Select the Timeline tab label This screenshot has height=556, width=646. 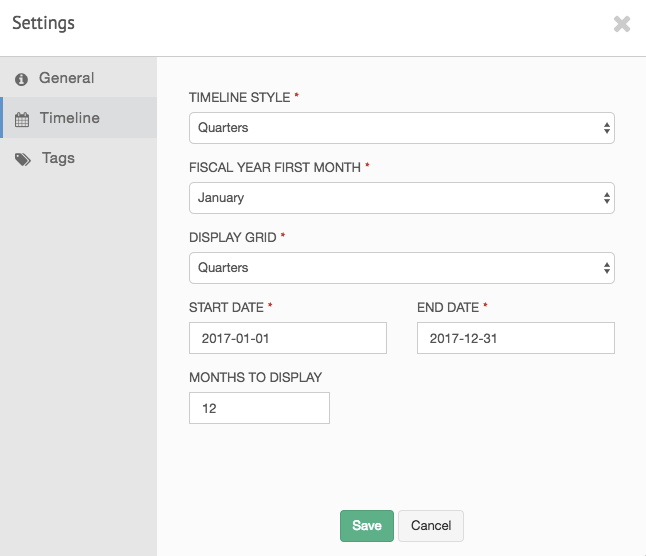coord(70,118)
